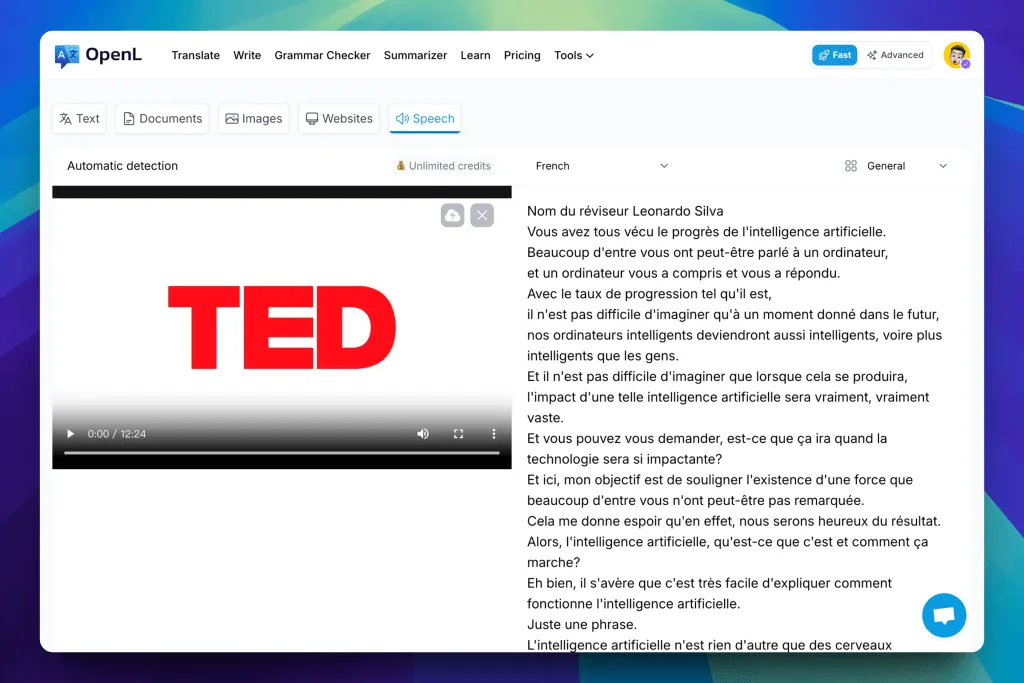Click the Unlimited credits label
This screenshot has height=683, width=1024.
click(443, 166)
